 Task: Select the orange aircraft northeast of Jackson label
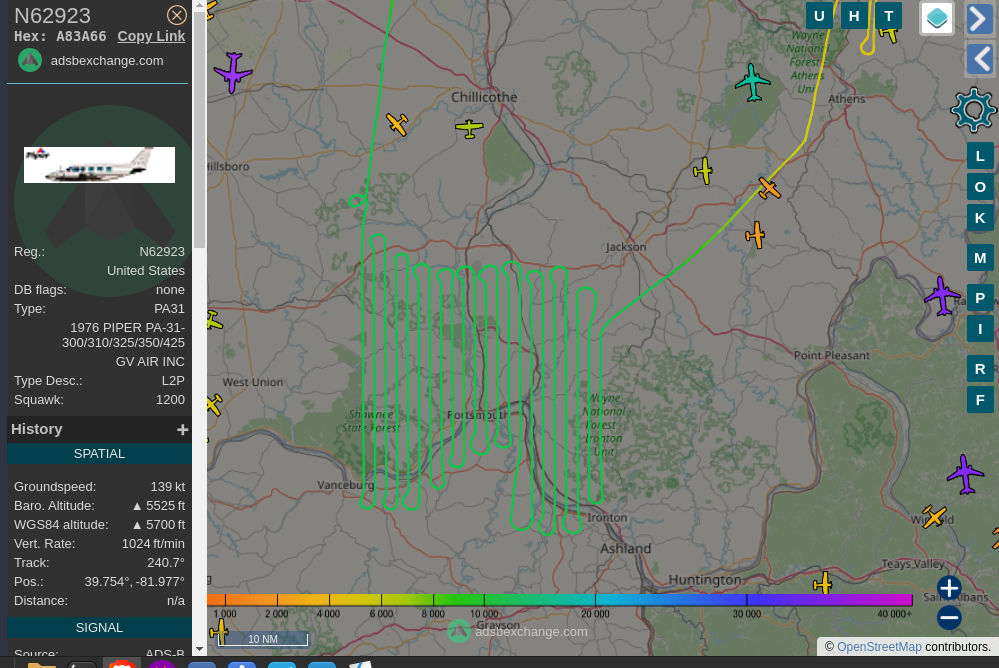coord(756,235)
